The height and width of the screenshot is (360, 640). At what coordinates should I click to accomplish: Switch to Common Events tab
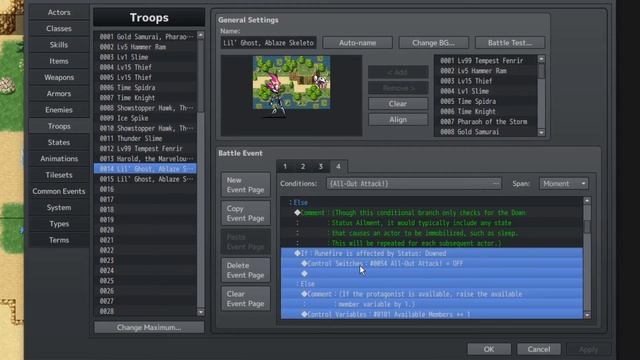(59, 191)
